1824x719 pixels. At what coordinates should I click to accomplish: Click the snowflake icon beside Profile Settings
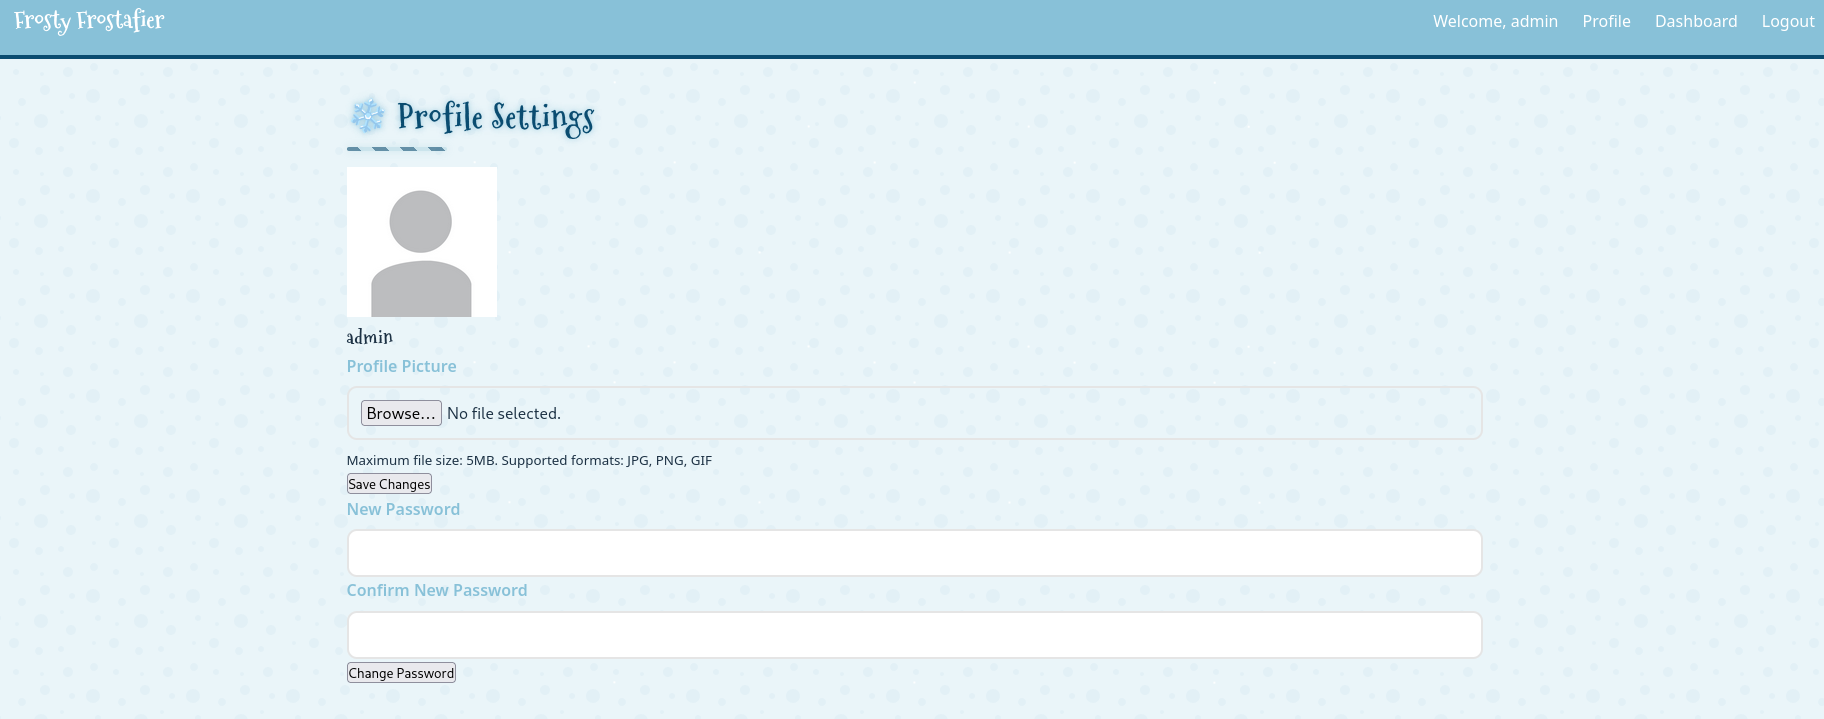[x=367, y=117]
